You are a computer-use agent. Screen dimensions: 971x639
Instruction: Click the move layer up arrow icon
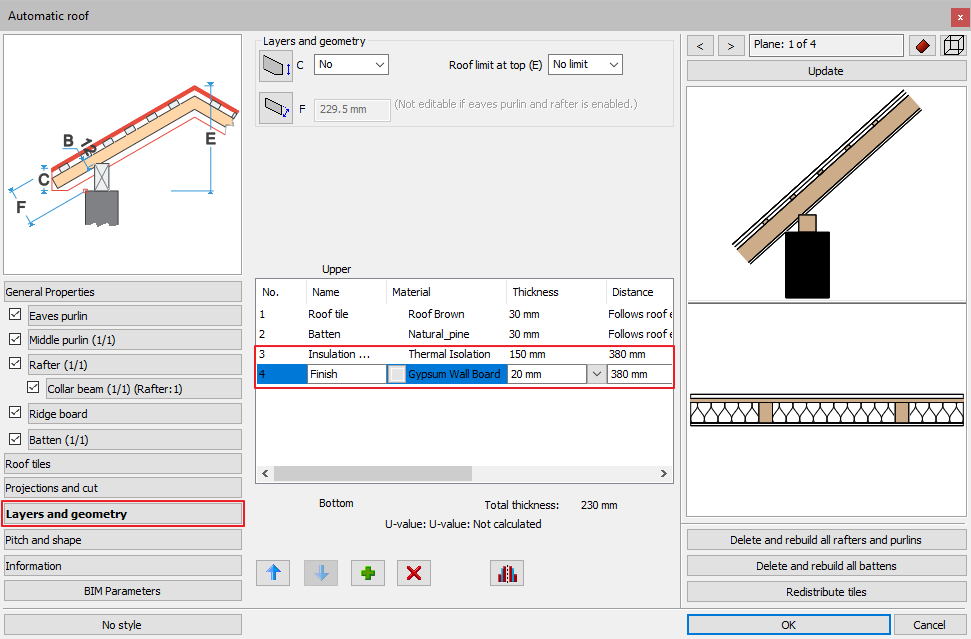(x=273, y=573)
